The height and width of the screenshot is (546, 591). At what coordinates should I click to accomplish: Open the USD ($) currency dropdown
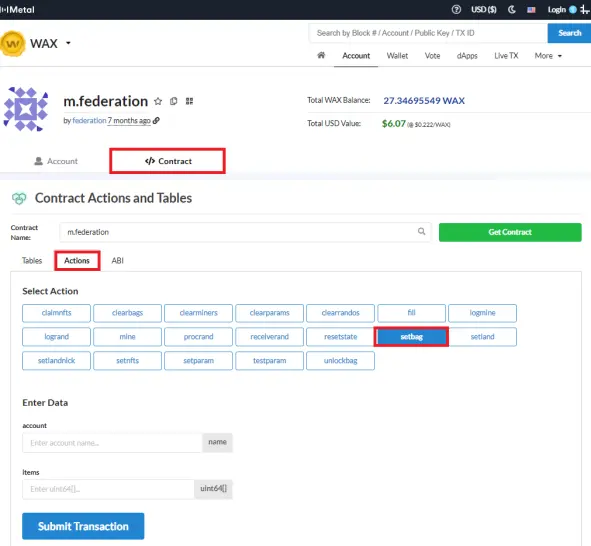coord(484,9)
